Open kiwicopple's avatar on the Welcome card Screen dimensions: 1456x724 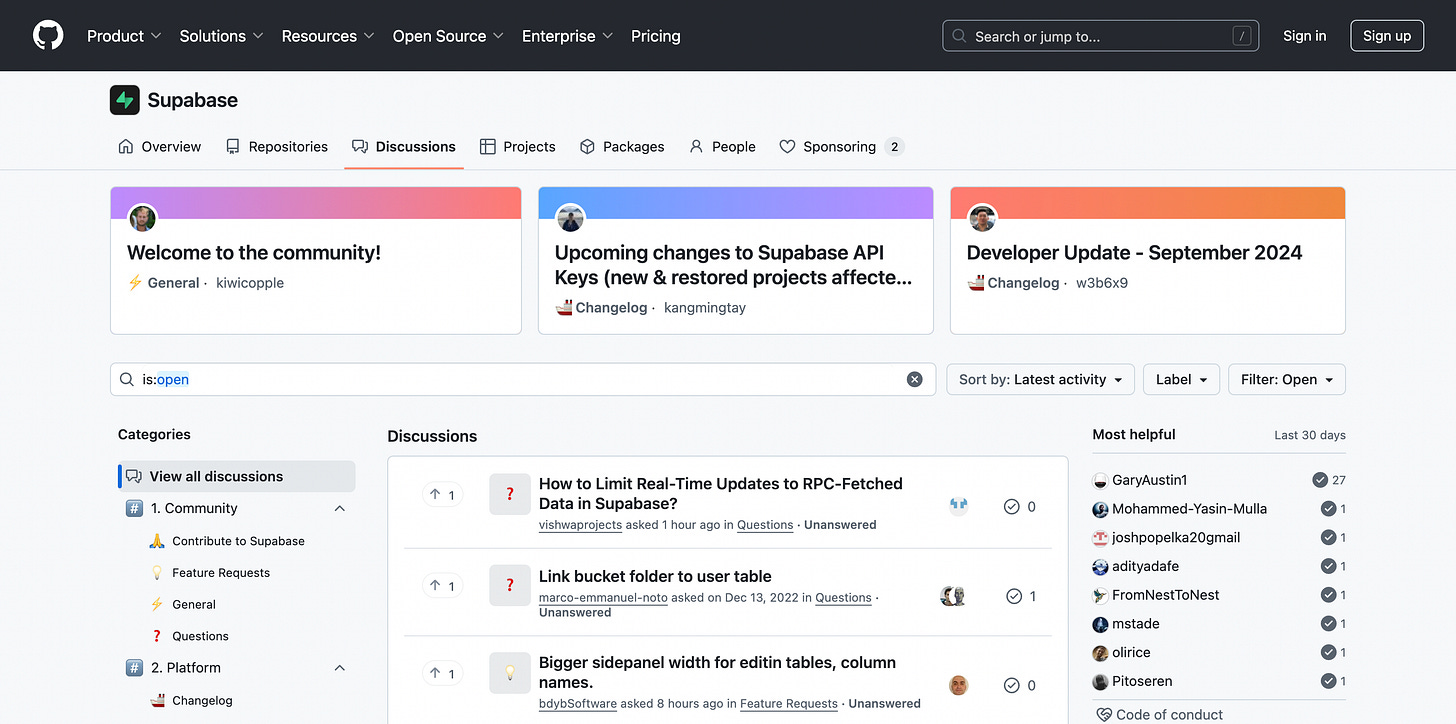(x=143, y=218)
